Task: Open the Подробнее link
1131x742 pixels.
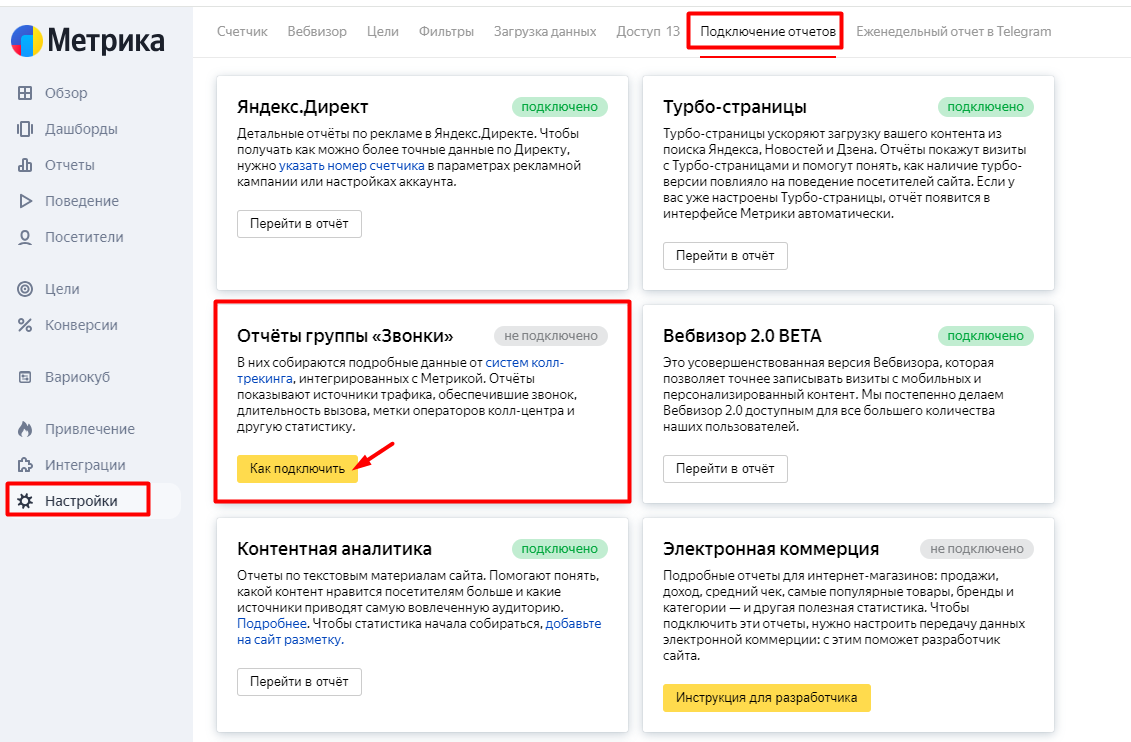Action: pyautogui.click(x=272, y=624)
